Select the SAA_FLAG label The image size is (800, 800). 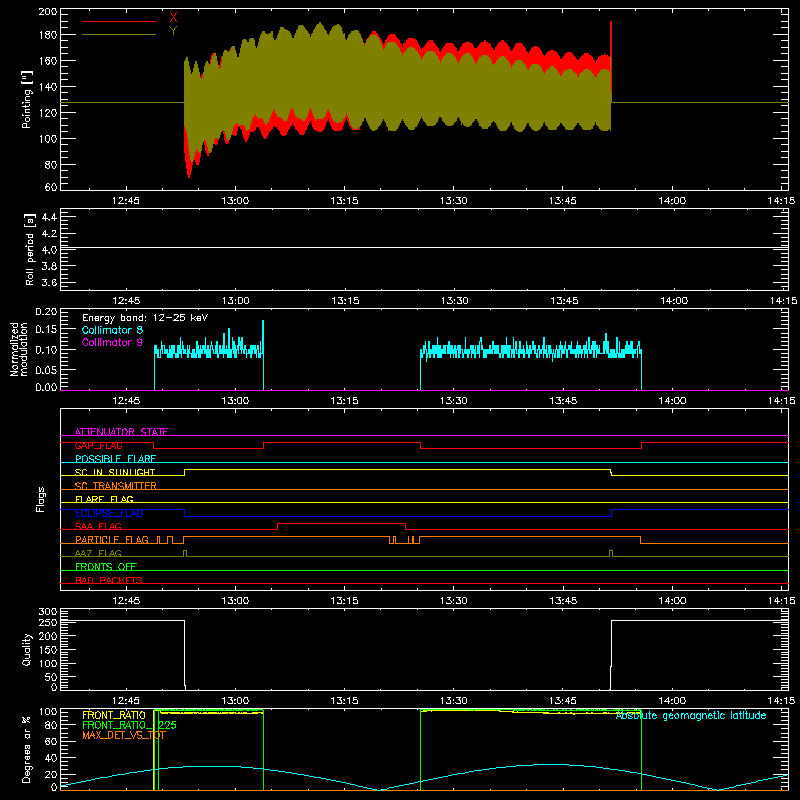point(98,526)
